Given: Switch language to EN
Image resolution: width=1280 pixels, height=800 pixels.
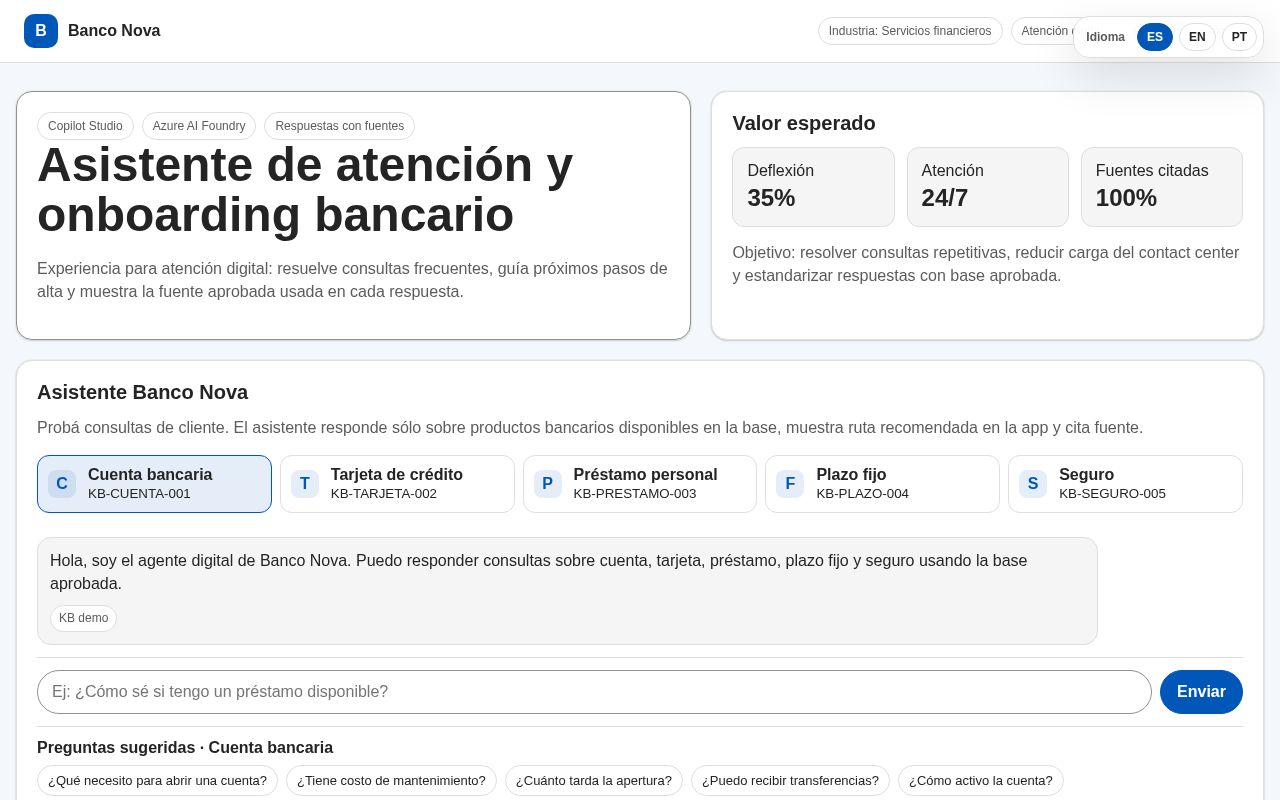Looking at the screenshot, I should point(1197,37).
